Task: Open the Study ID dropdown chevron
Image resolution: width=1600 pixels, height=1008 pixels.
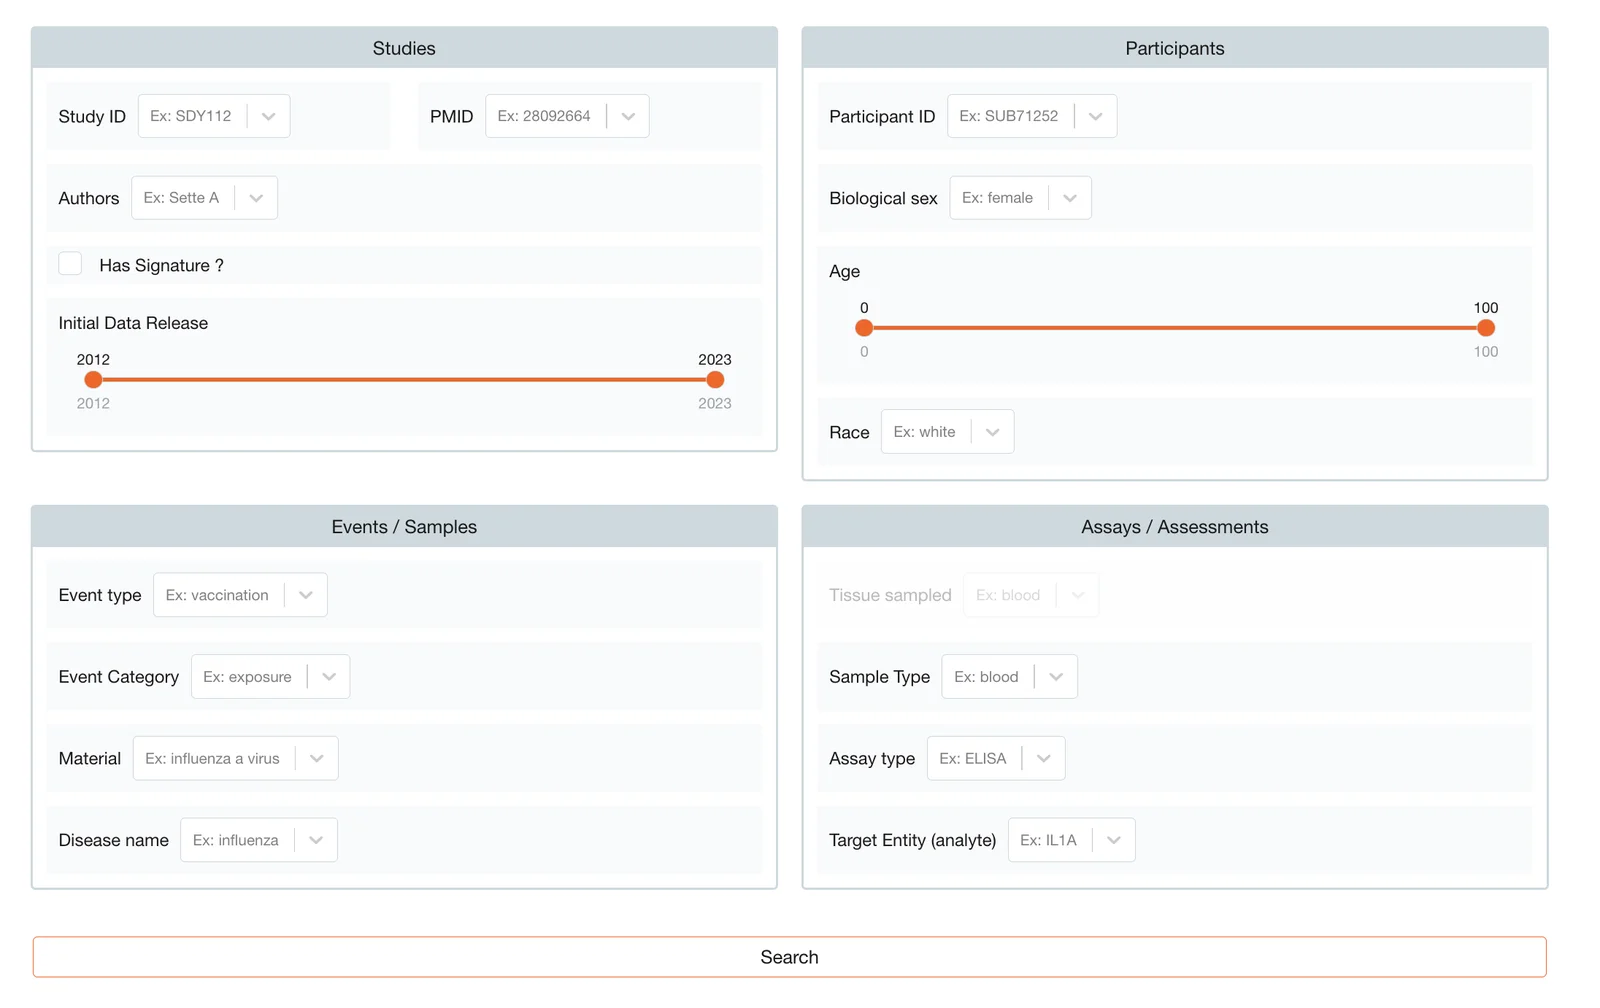Action: [x=268, y=116]
